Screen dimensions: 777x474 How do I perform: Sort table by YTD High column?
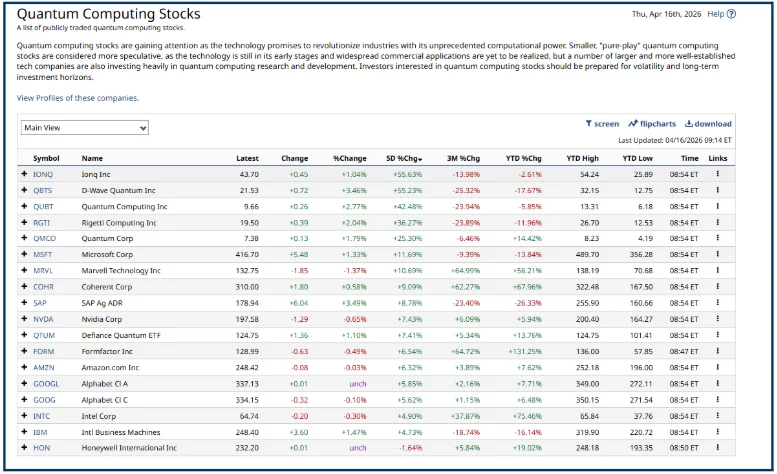(582, 158)
